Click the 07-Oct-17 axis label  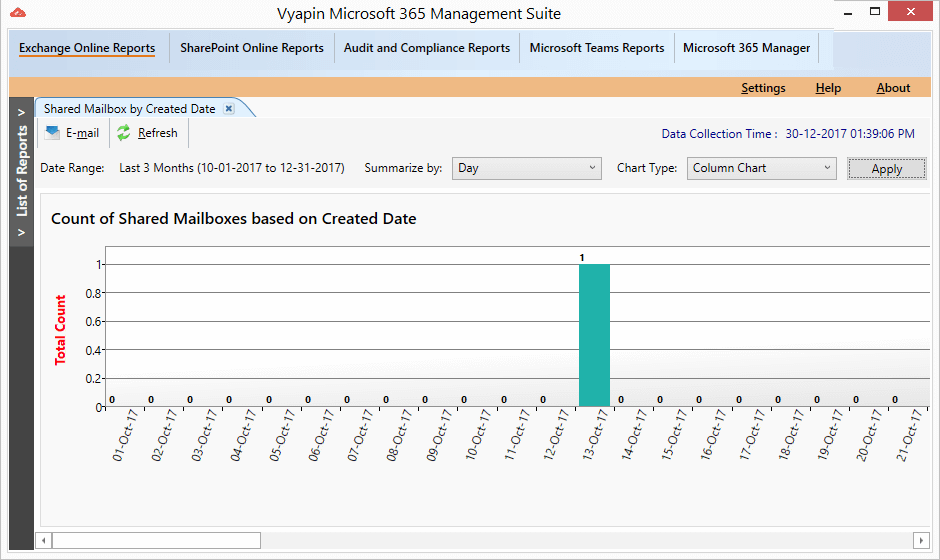[360, 435]
